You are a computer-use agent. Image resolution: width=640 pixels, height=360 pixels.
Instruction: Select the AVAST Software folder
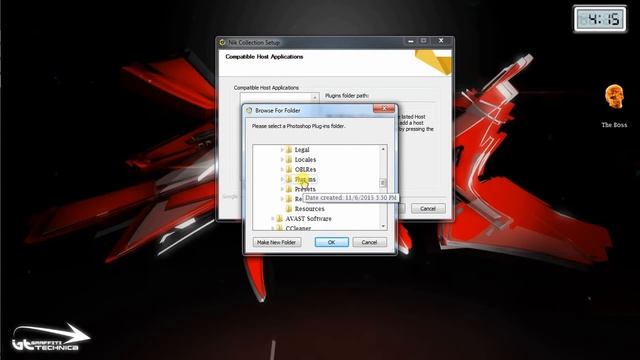(308, 218)
